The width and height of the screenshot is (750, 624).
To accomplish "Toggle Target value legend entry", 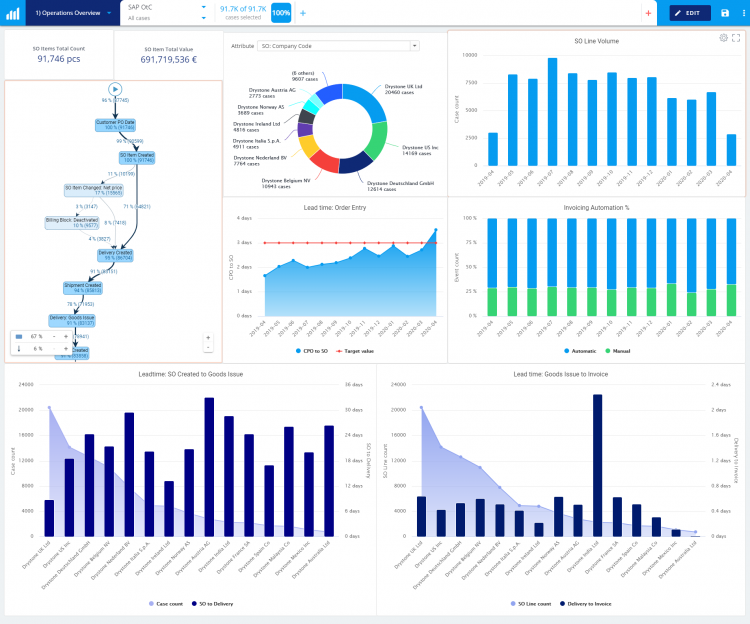I will (355, 351).
